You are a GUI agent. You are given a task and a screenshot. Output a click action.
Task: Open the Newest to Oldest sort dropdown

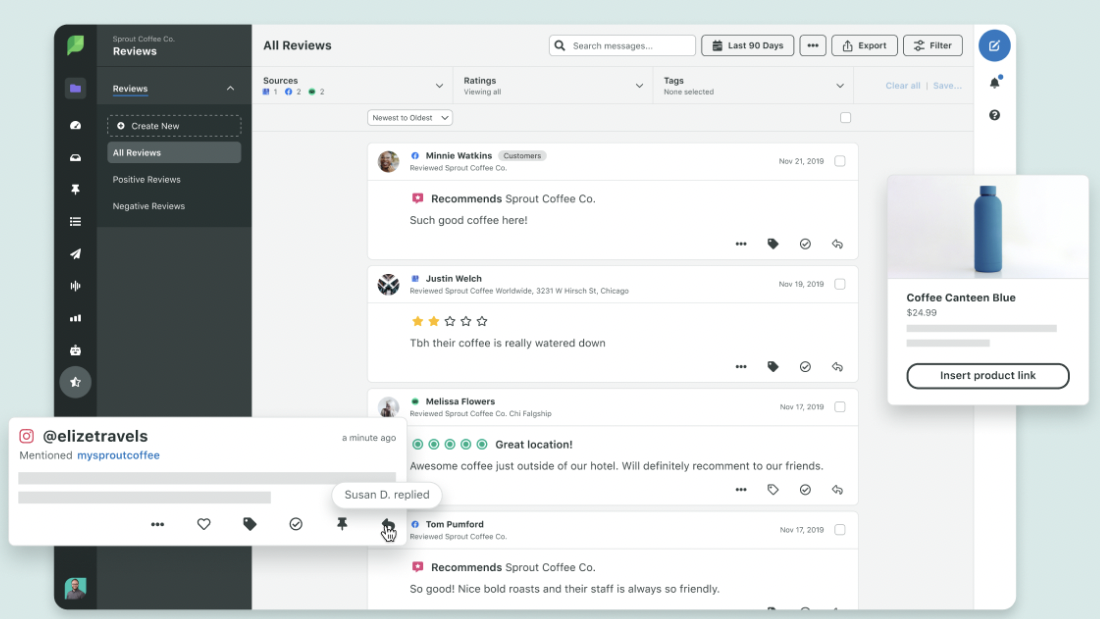coord(410,118)
